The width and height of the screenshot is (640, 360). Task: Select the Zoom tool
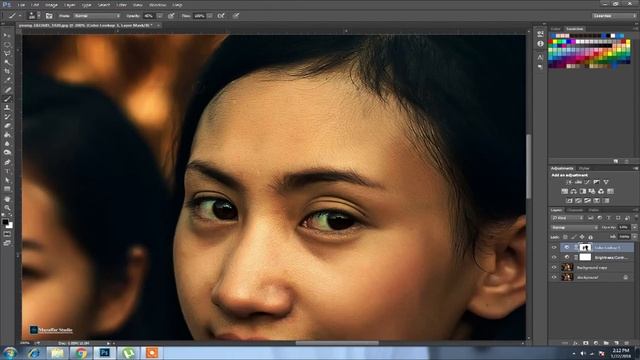pyautogui.click(x=7, y=208)
